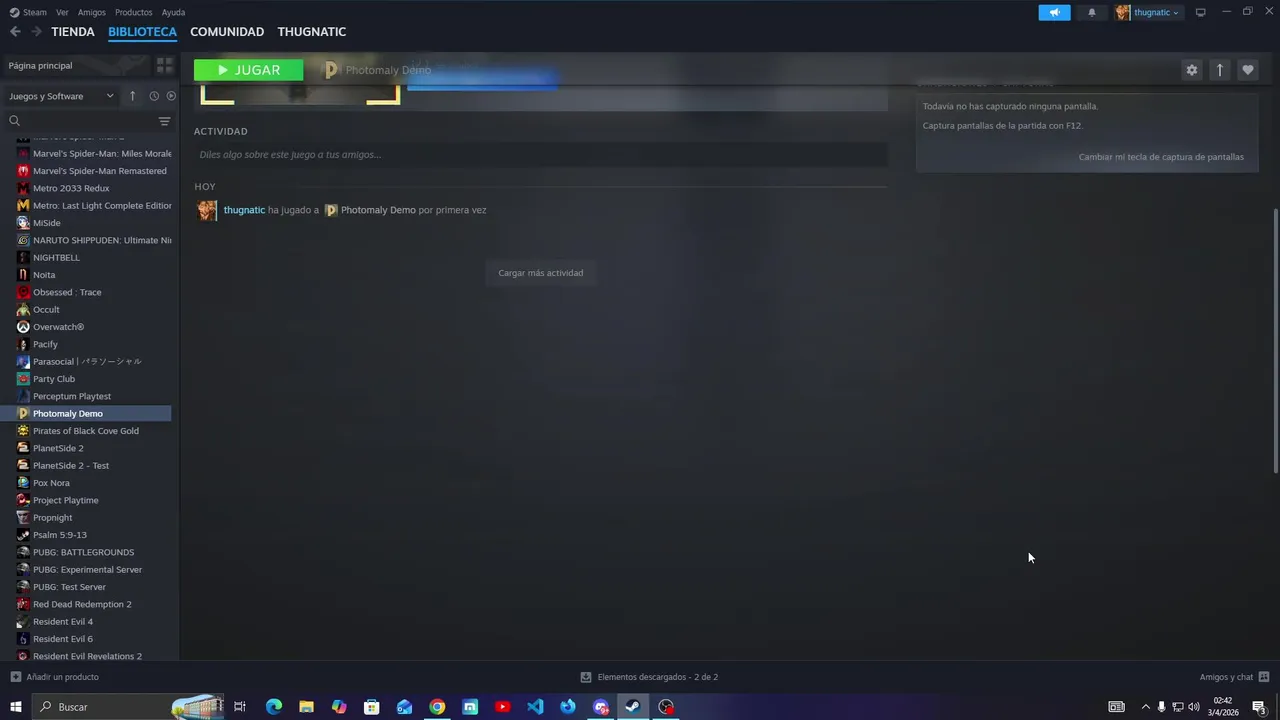
Task: Open the TIENDA tab
Action: 73,32
